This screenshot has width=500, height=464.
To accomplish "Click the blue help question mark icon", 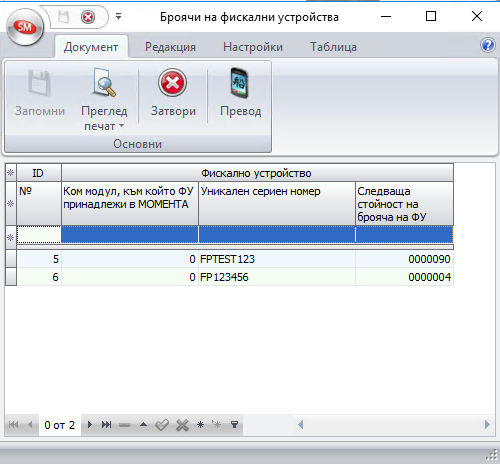I will point(488,45).
